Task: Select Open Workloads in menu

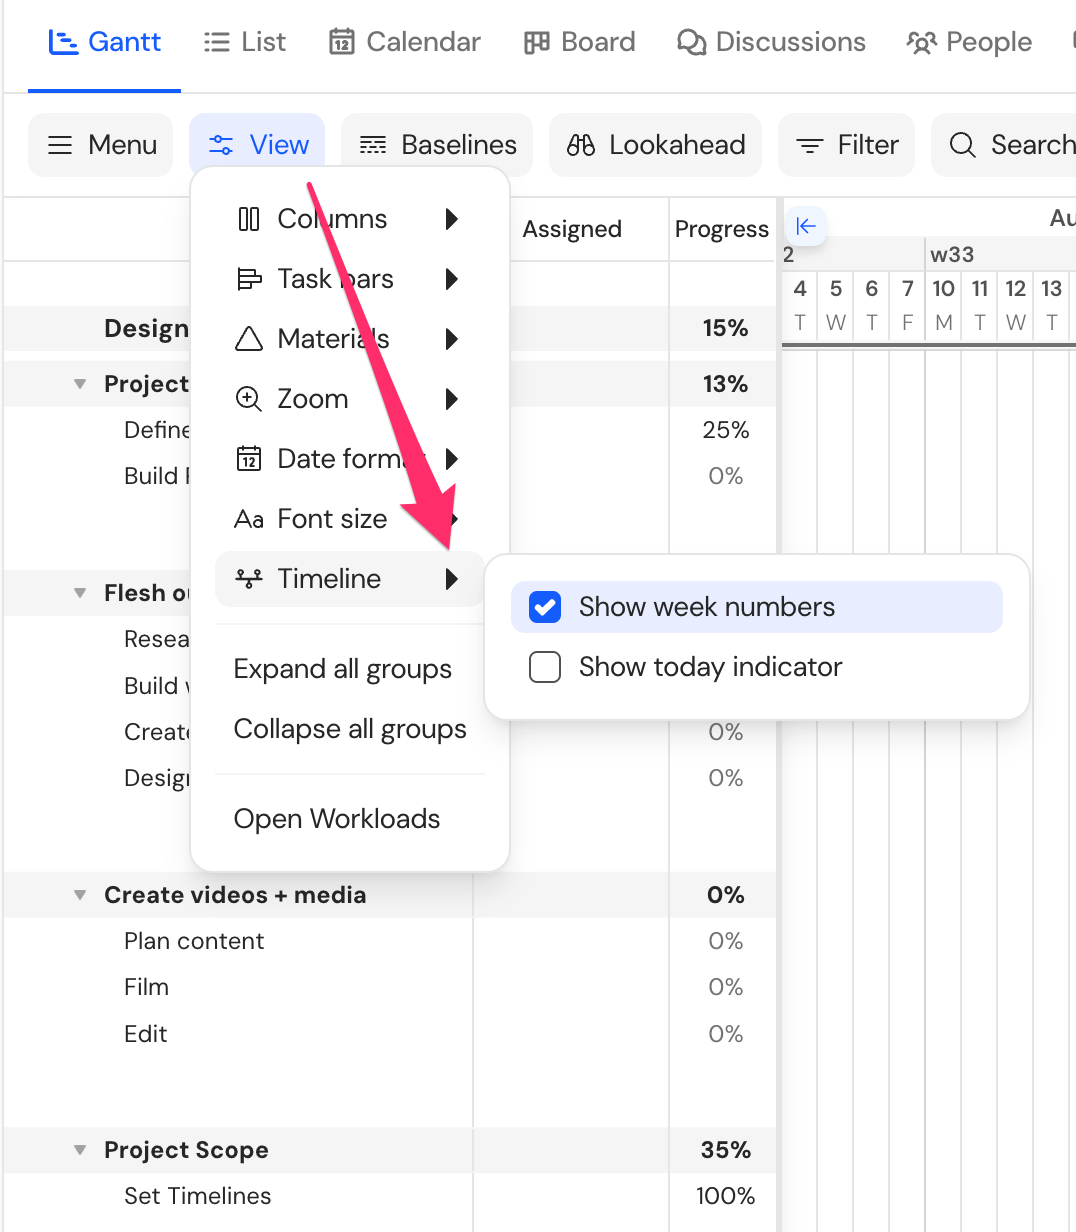Action: click(x=337, y=819)
